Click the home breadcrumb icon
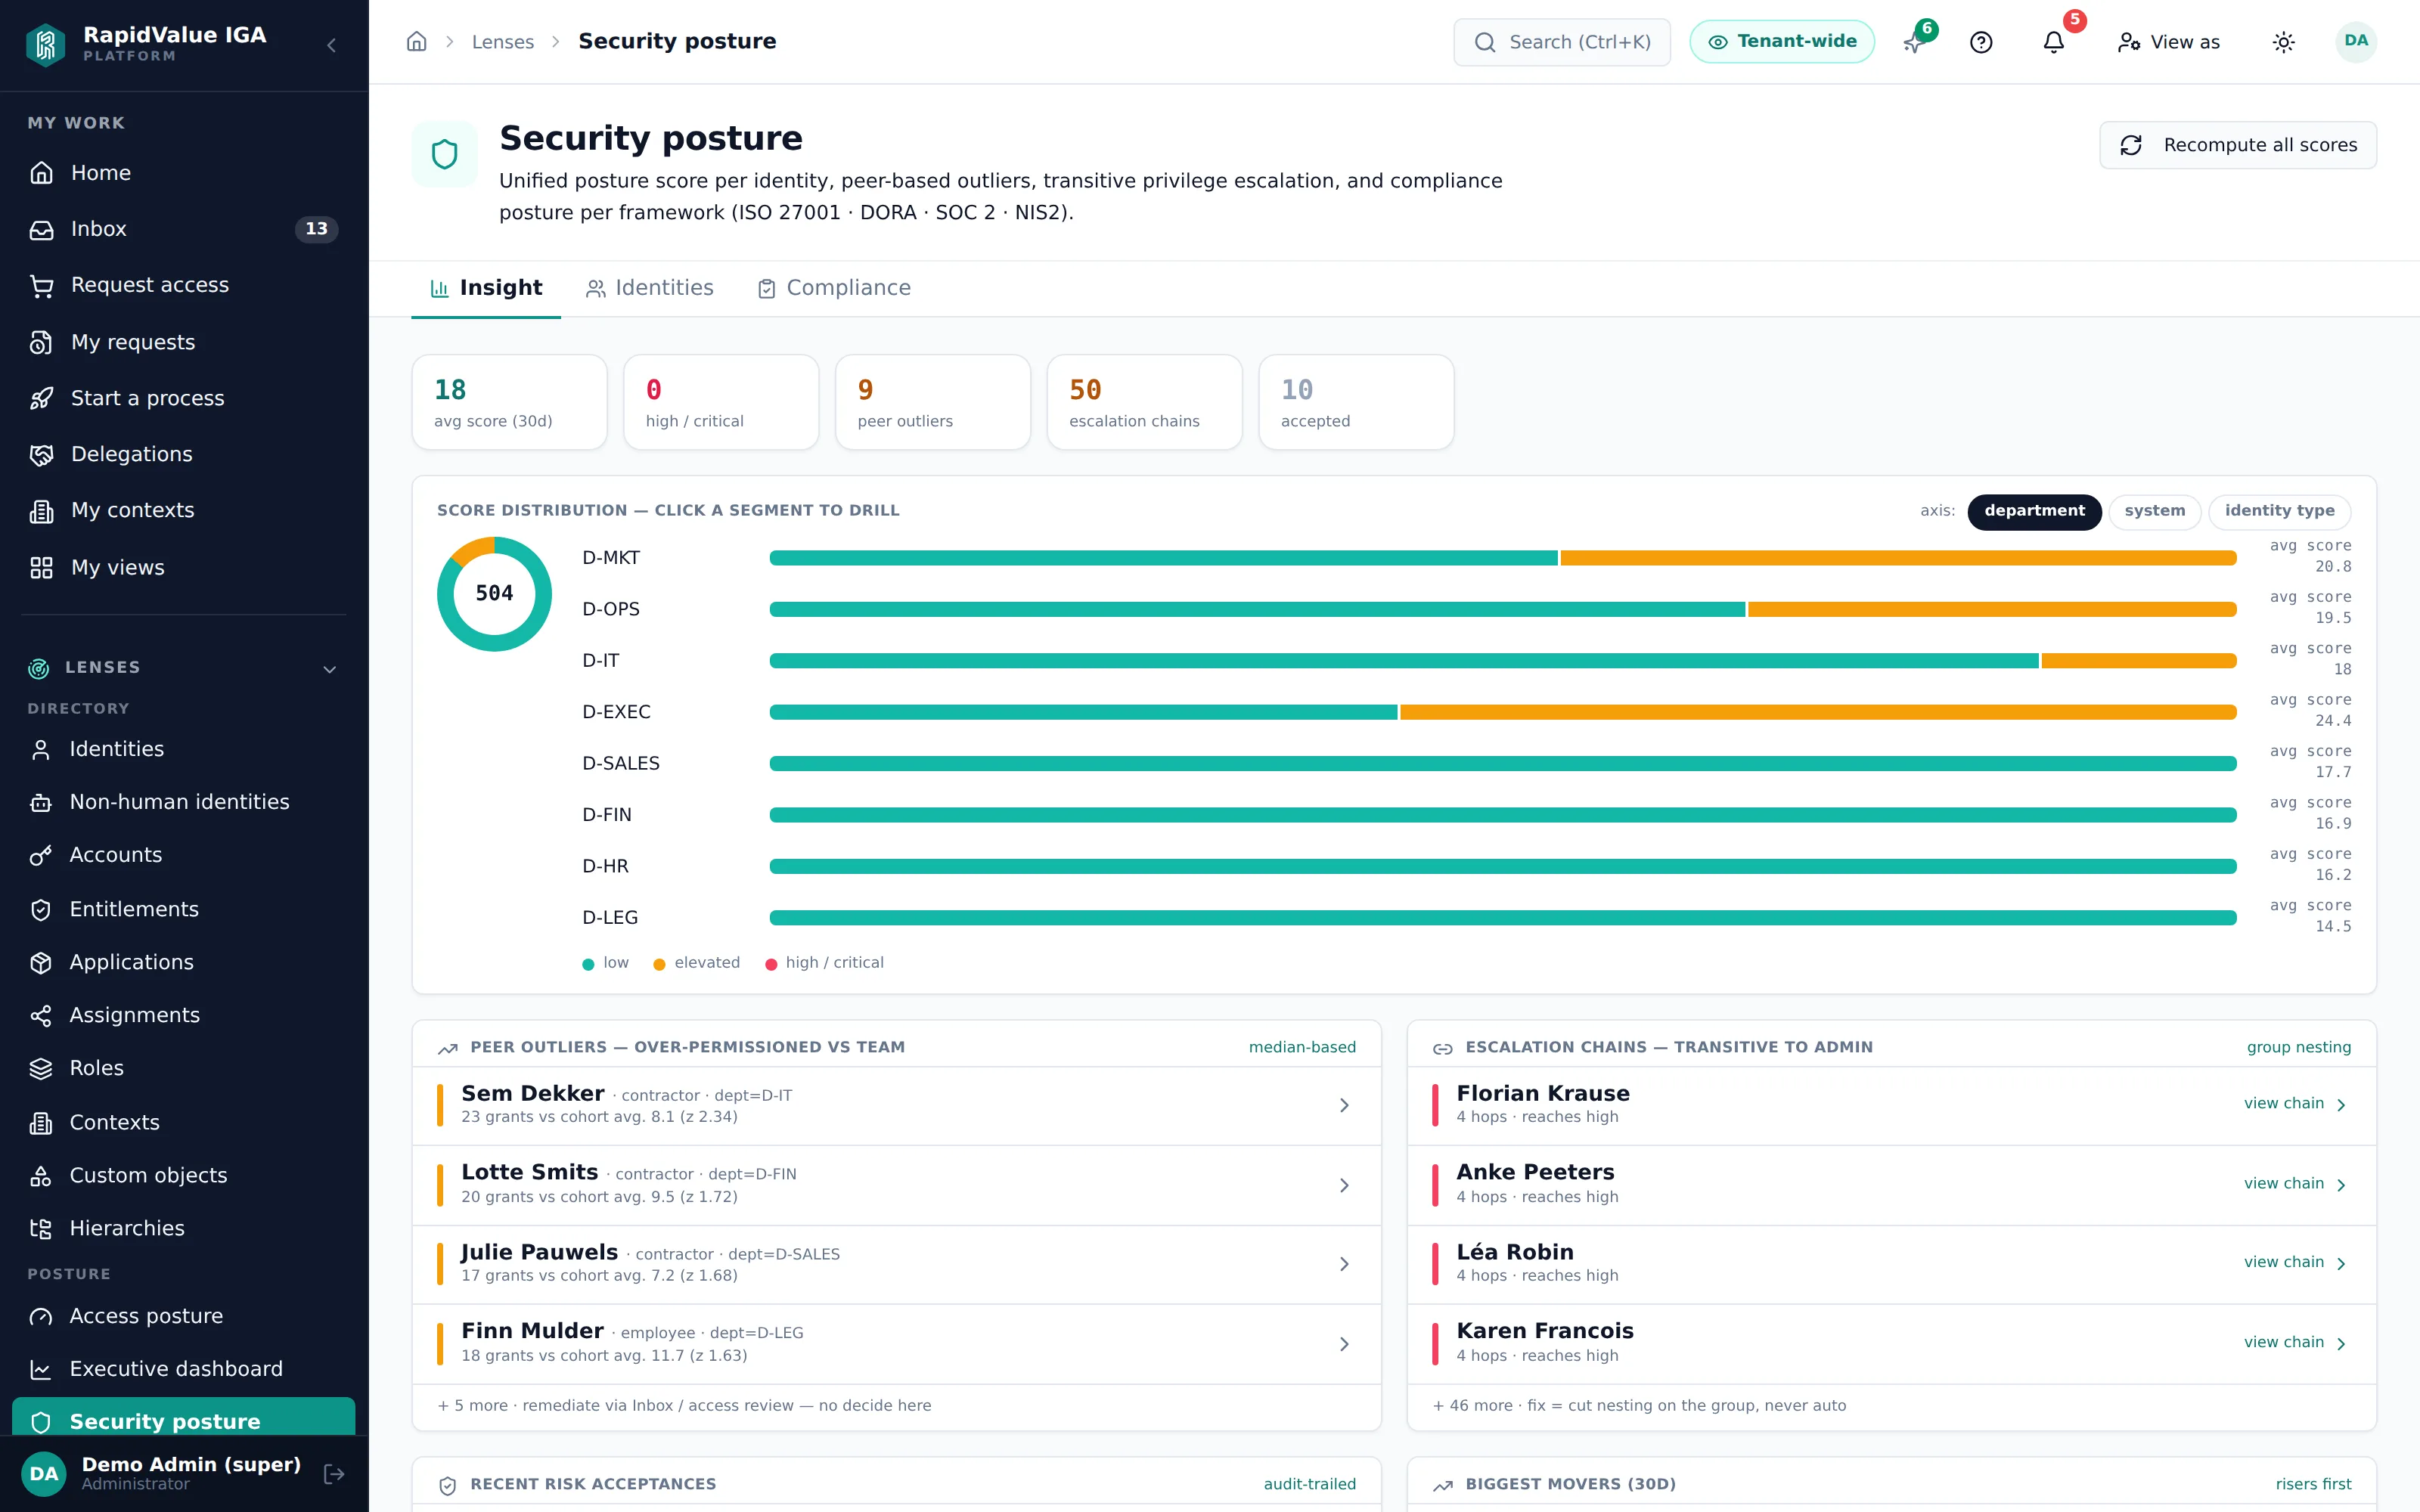 pyautogui.click(x=417, y=42)
